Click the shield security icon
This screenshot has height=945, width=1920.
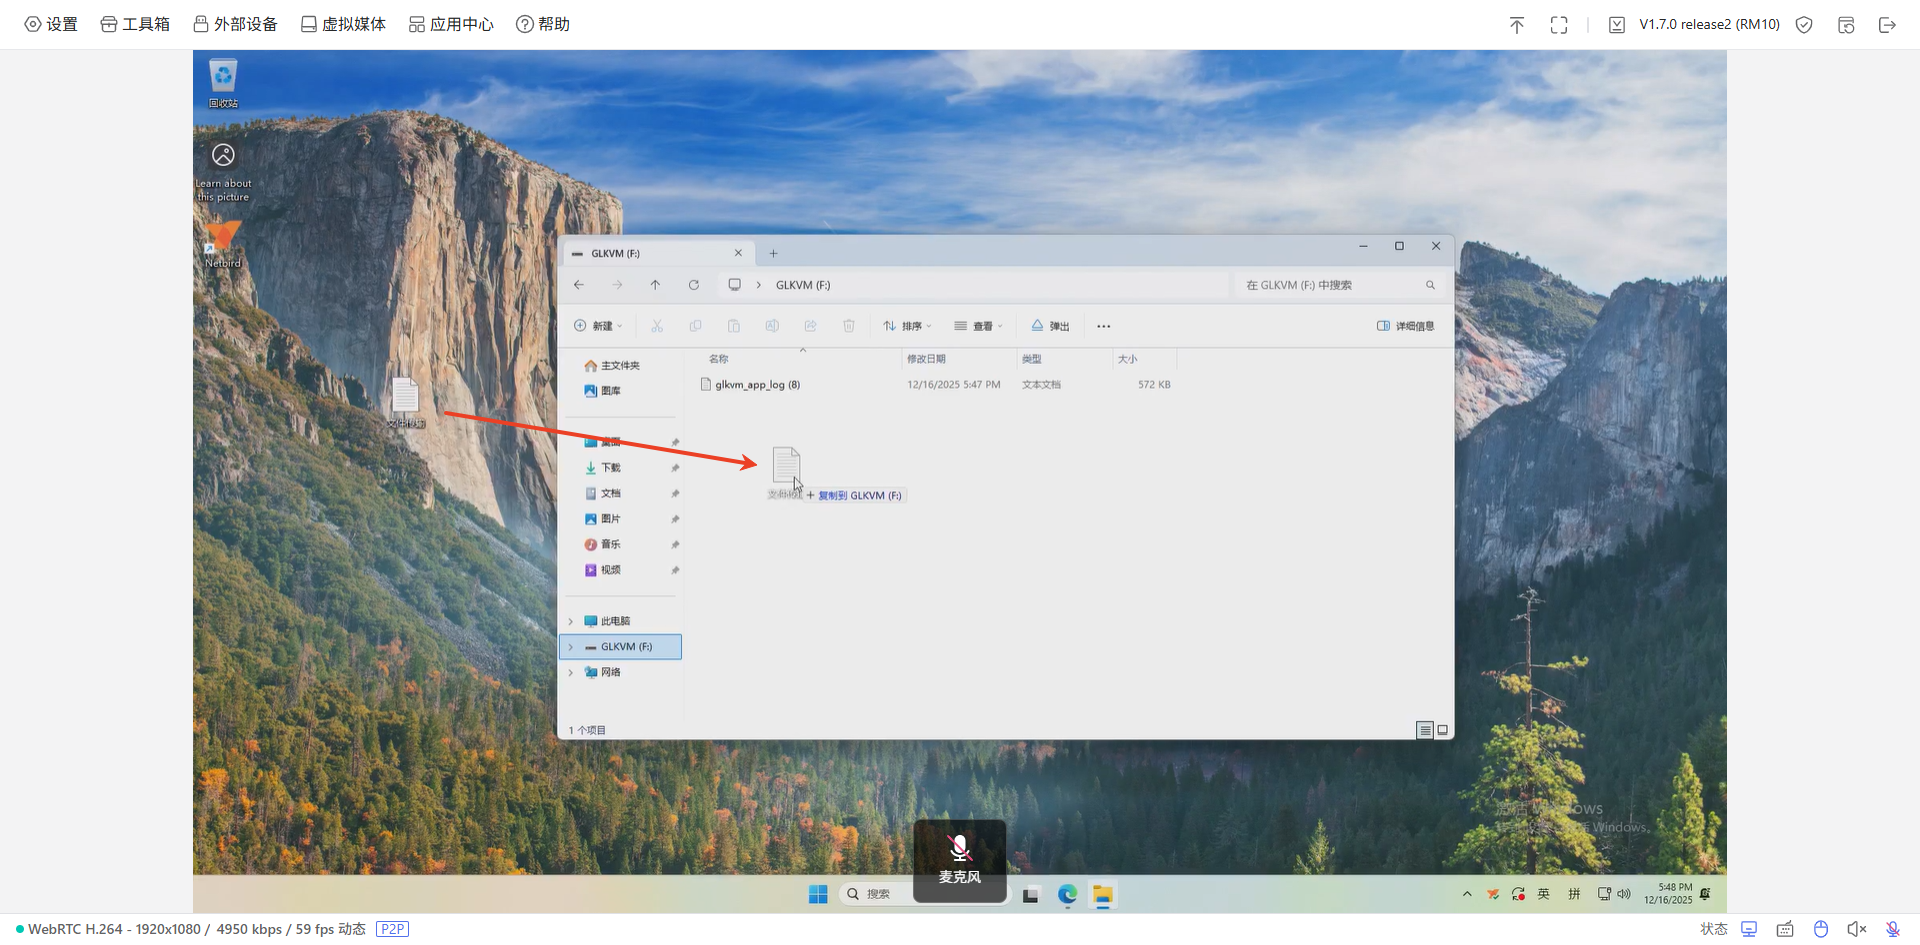coord(1804,25)
